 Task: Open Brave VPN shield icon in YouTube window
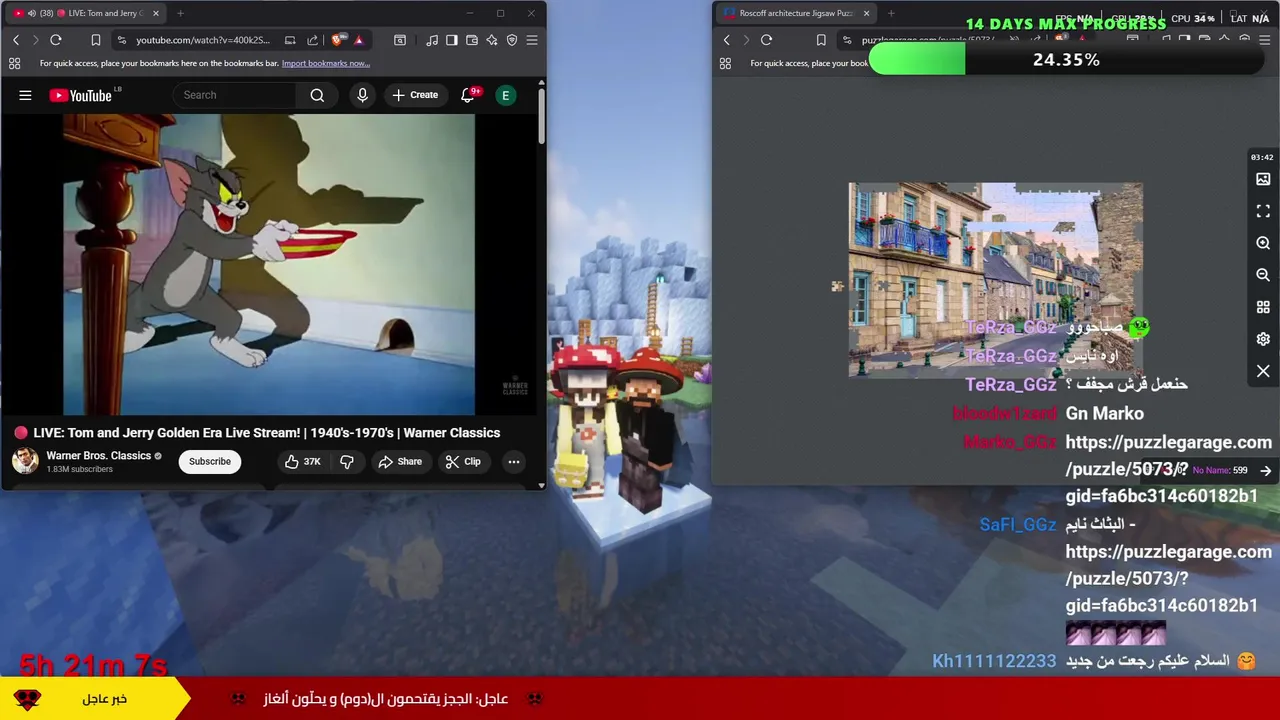point(511,40)
